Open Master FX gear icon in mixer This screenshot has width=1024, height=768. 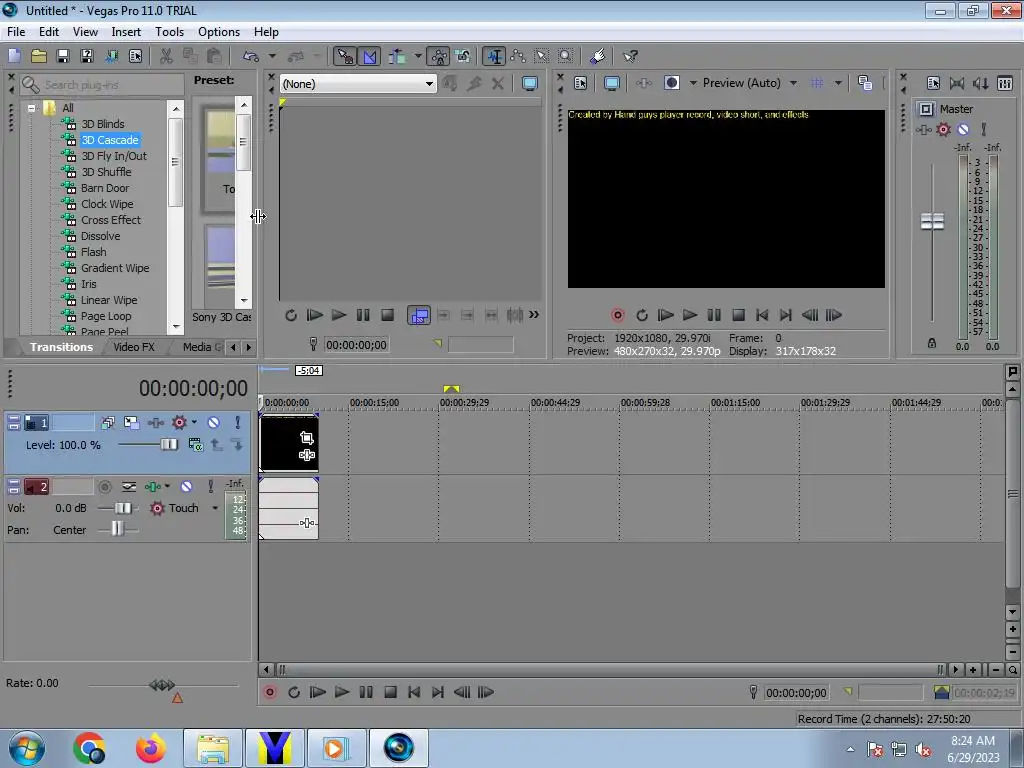coord(943,129)
